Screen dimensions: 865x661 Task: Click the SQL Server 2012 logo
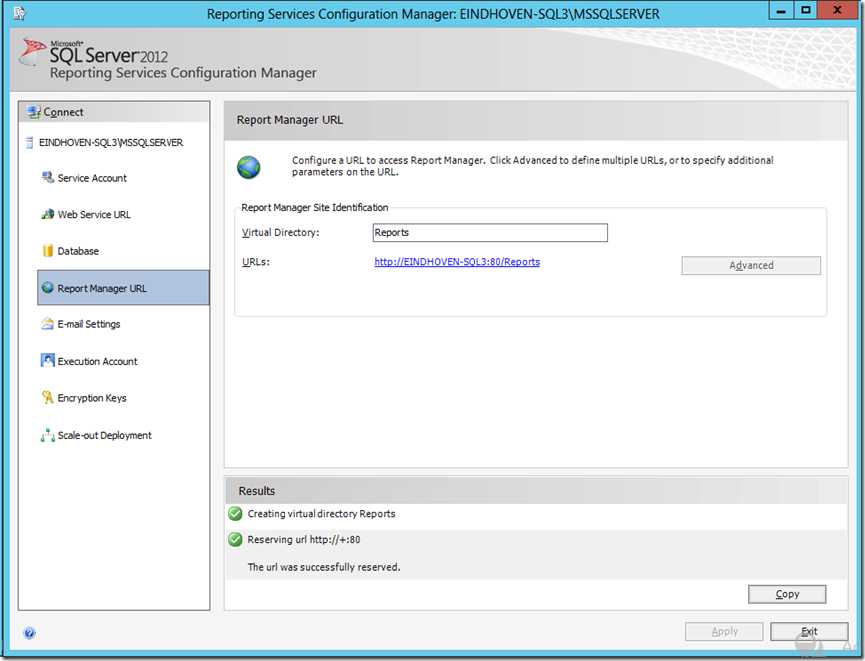(x=94, y=53)
